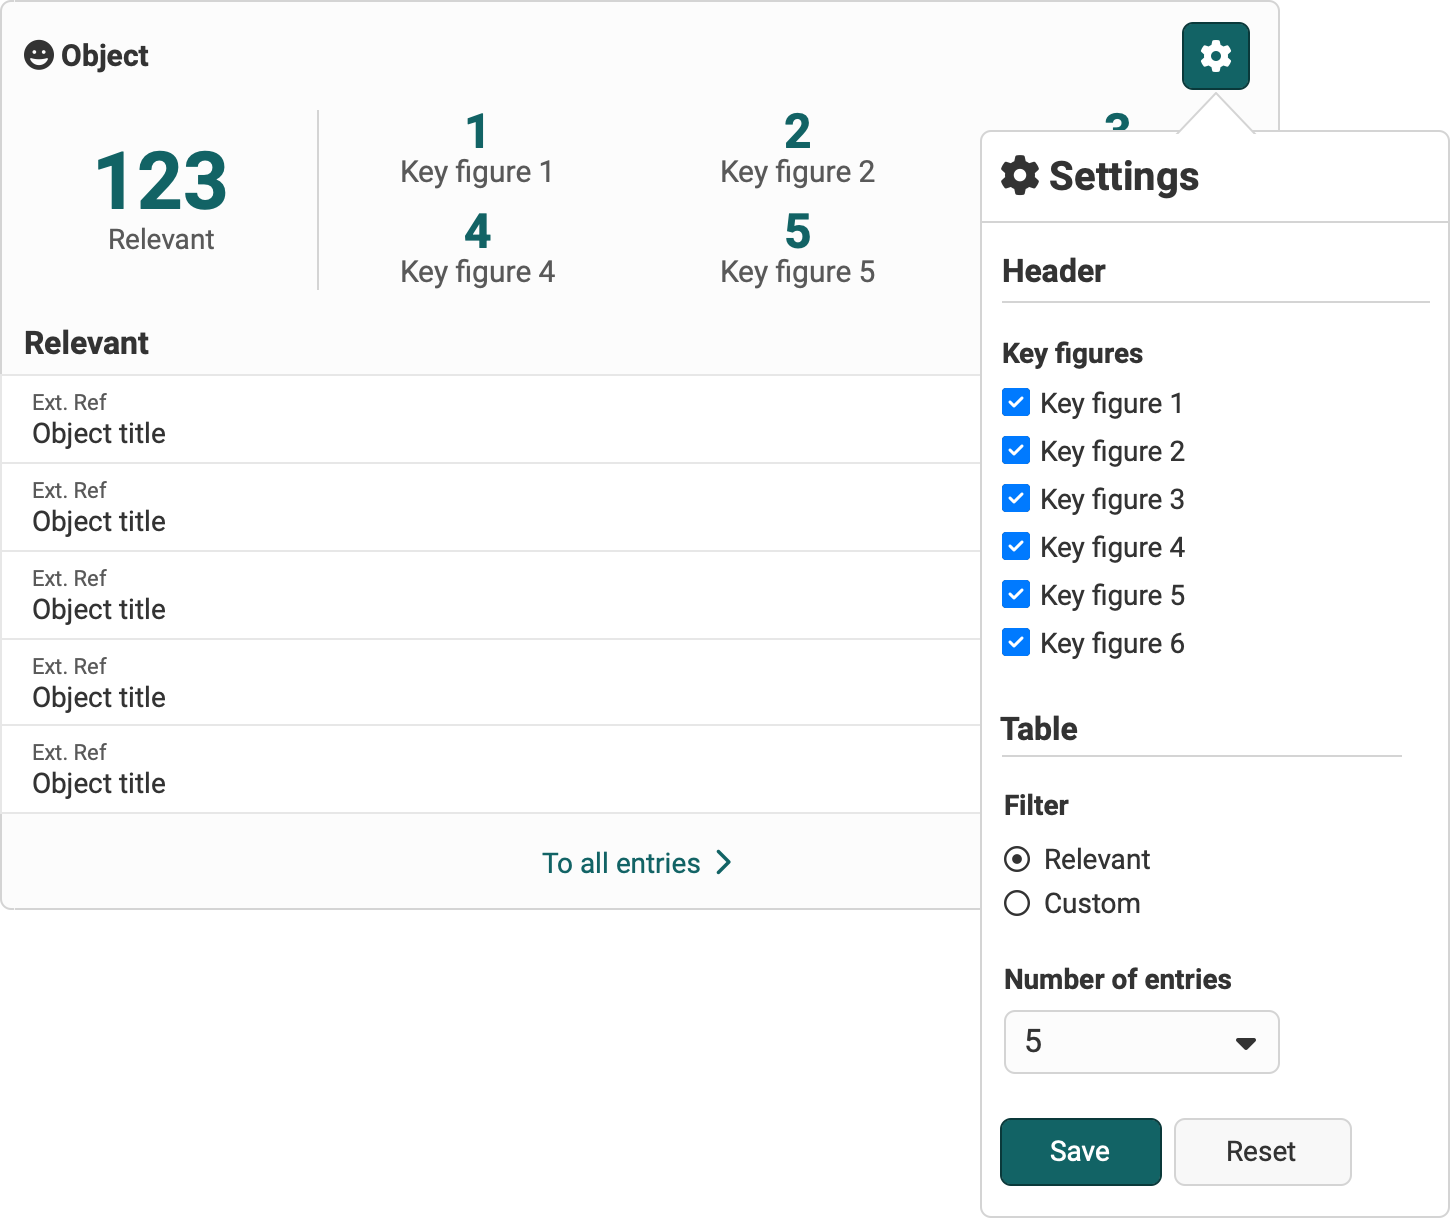
Task: Click the Key figure 2 header value
Action: (x=796, y=134)
